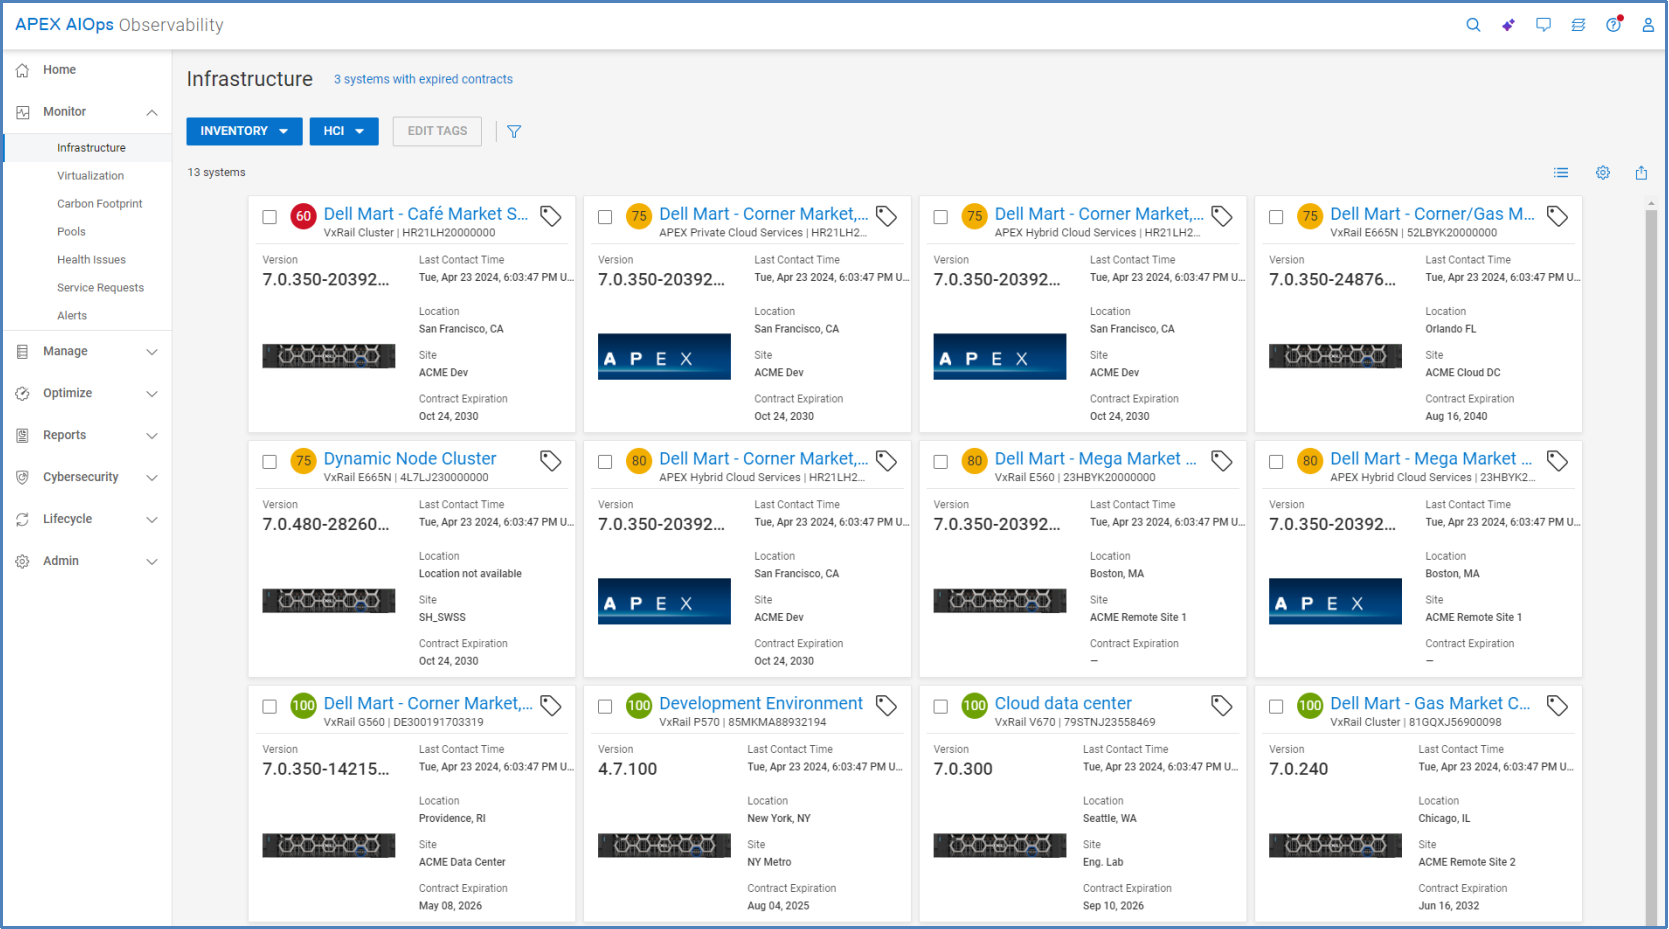The height and width of the screenshot is (929, 1669).
Task: Expand the Manage section chevron
Action: point(152,352)
